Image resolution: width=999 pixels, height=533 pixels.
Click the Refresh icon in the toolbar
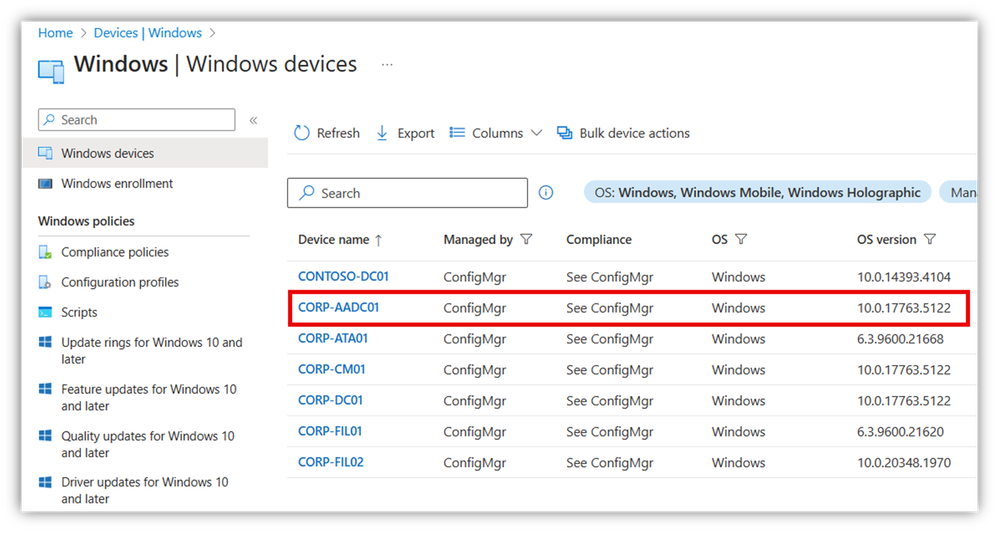click(301, 132)
